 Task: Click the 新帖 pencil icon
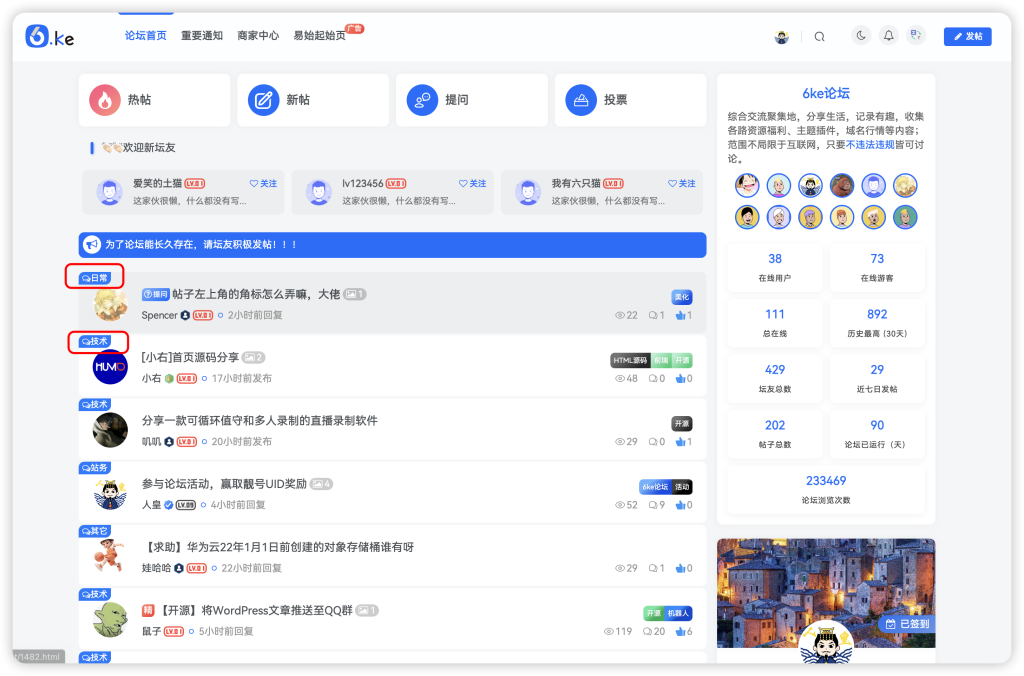[262, 100]
